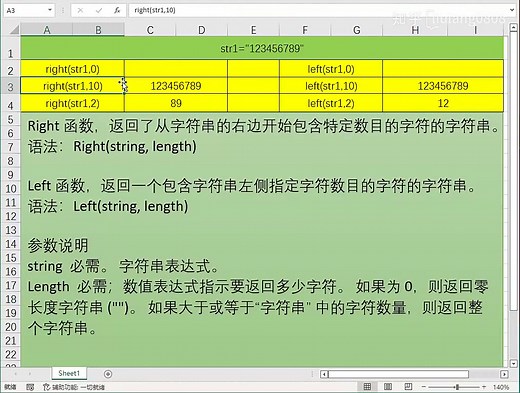Select column F header

coord(305,30)
